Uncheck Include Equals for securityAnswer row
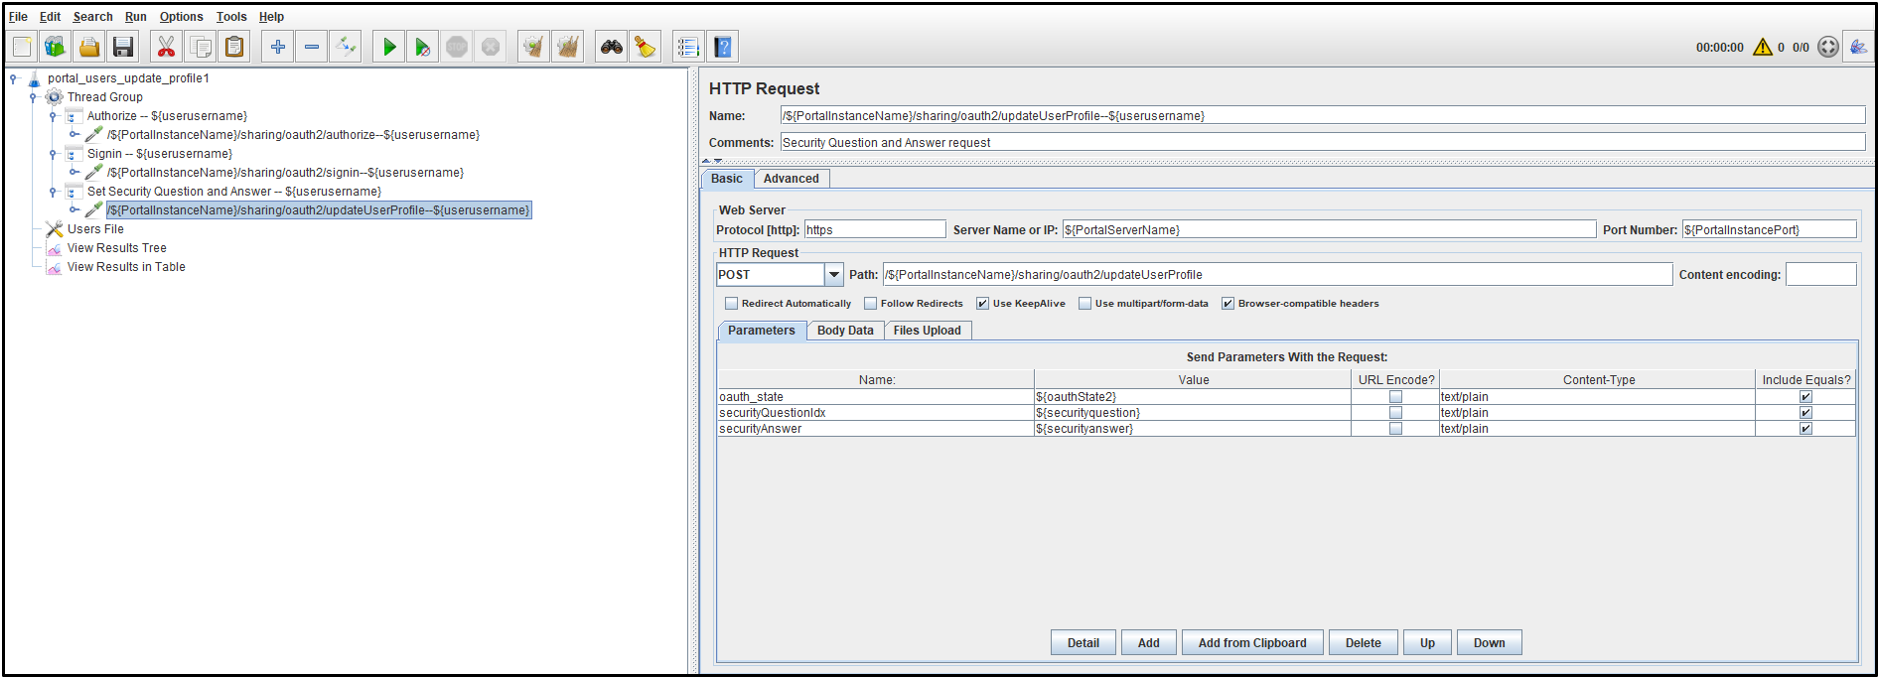Viewport: 1880px width, 679px height. (1805, 429)
